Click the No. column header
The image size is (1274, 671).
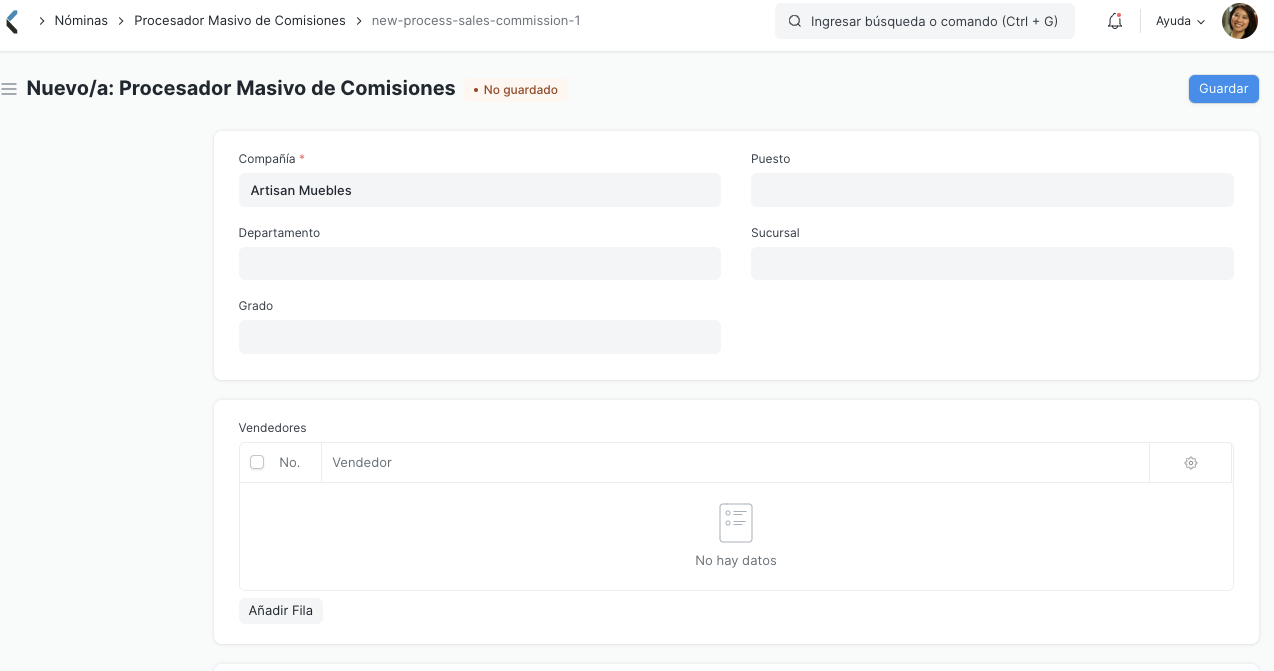290,463
